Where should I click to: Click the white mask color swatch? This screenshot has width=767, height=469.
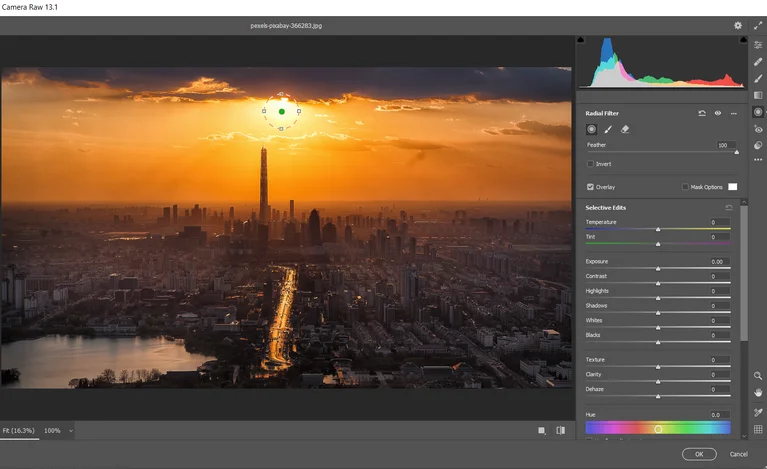tap(732, 187)
